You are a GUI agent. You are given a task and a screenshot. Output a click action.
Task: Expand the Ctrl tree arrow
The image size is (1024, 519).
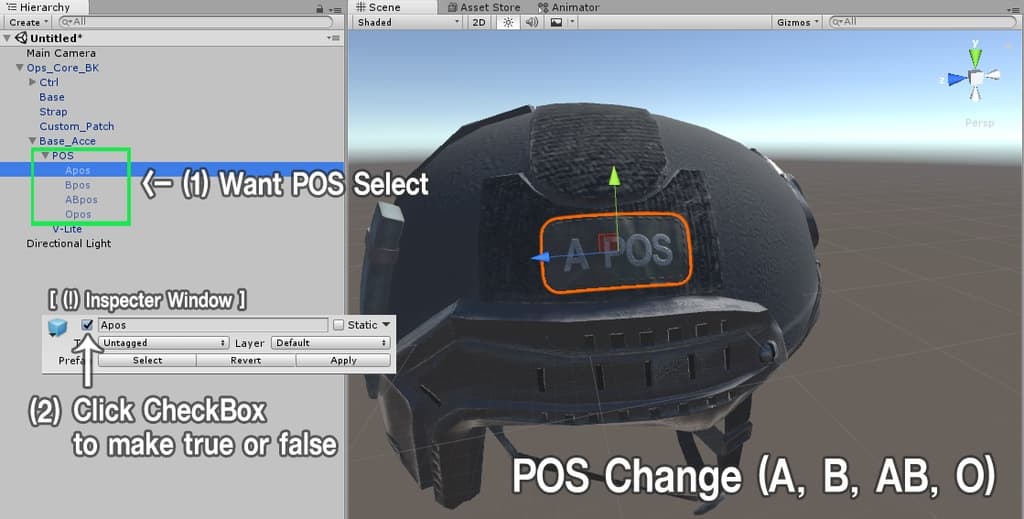33,82
